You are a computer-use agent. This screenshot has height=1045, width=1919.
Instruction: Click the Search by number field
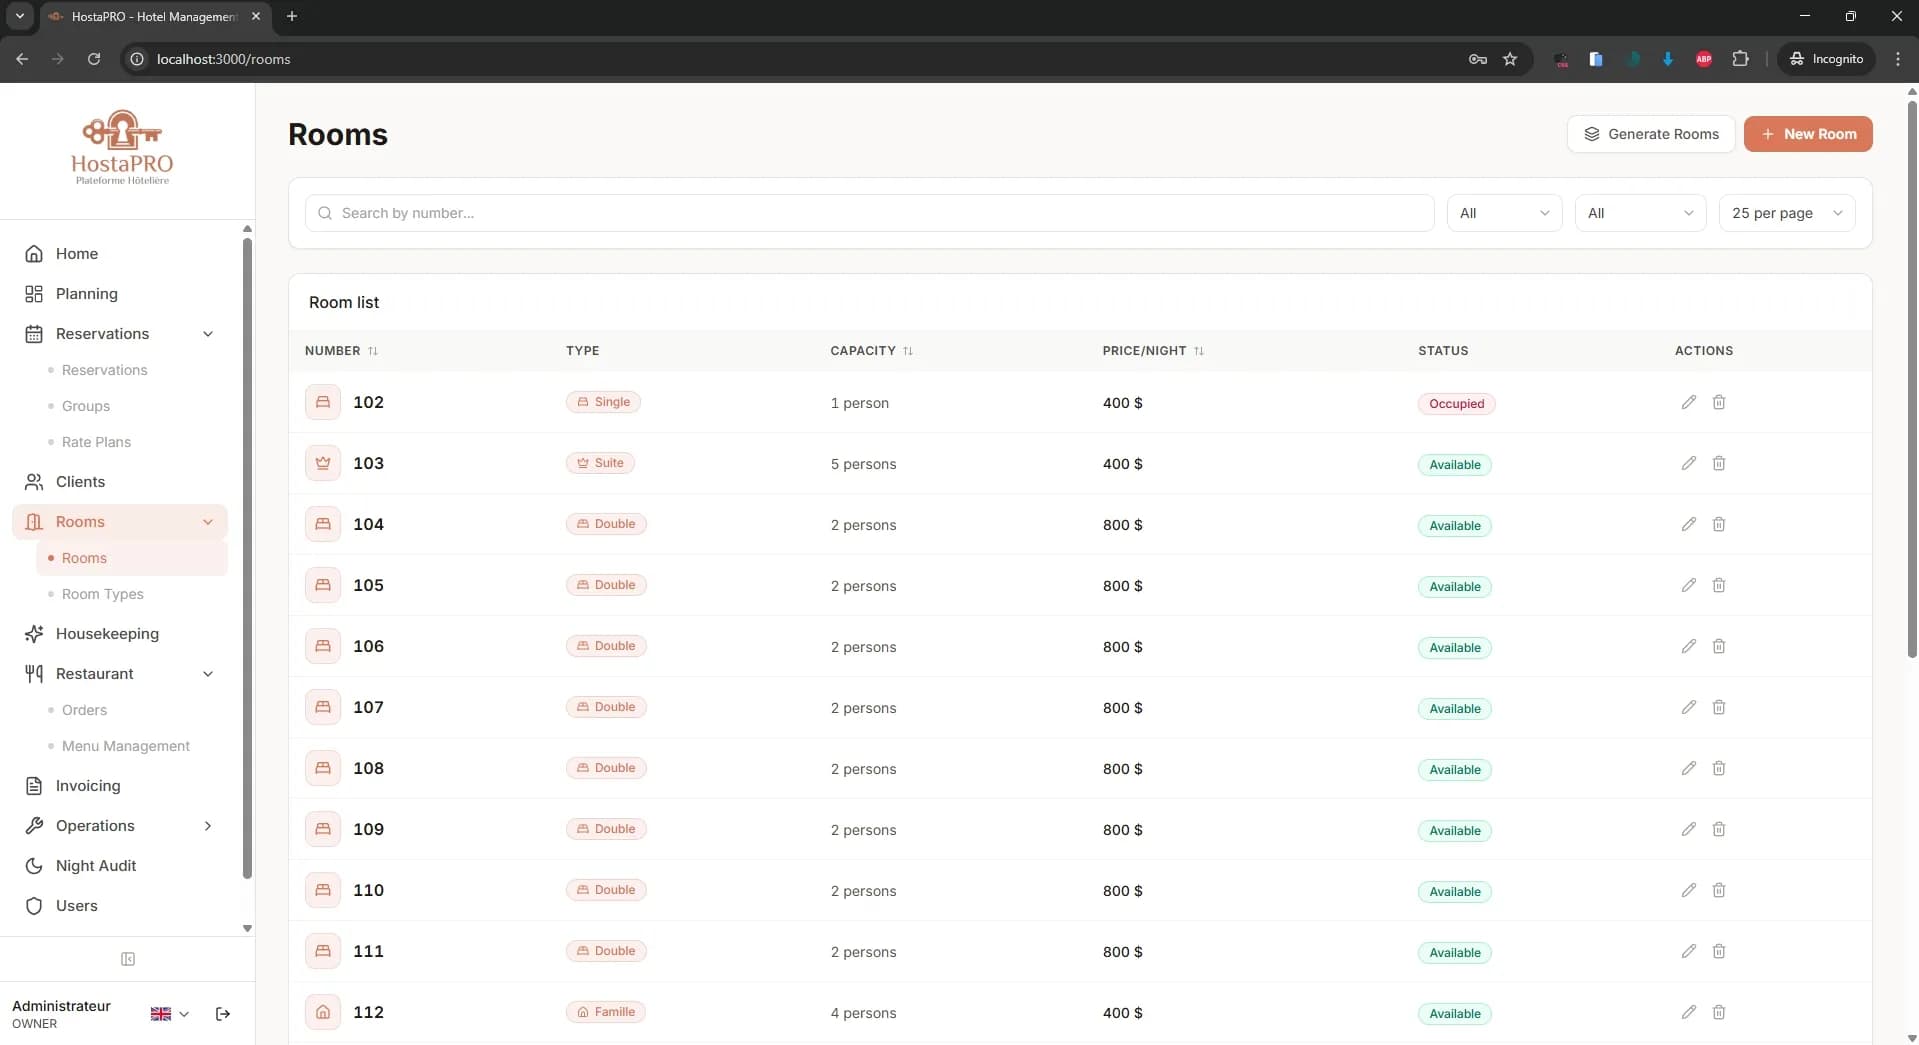[870, 213]
